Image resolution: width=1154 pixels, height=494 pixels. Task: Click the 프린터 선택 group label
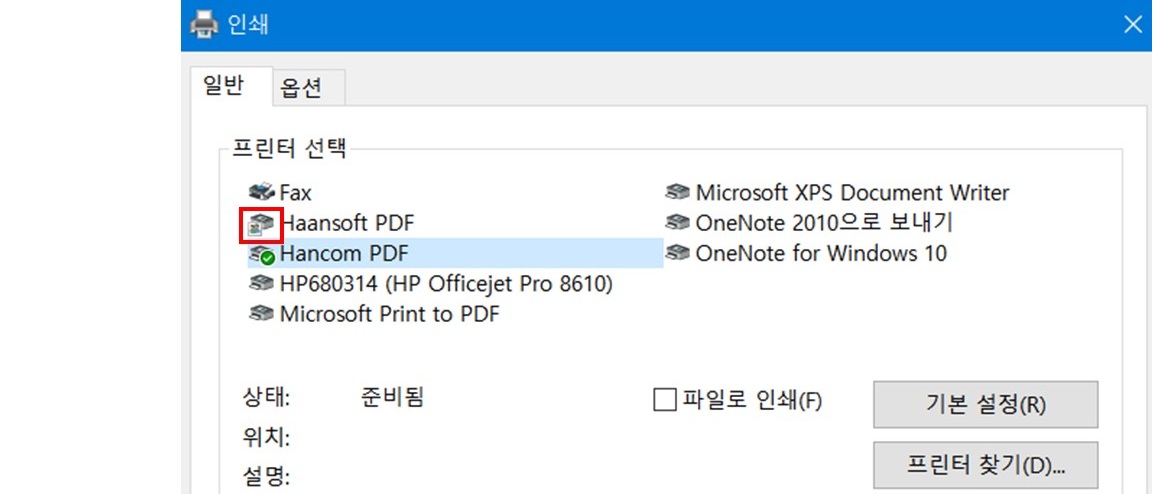(x=288, y=149)
